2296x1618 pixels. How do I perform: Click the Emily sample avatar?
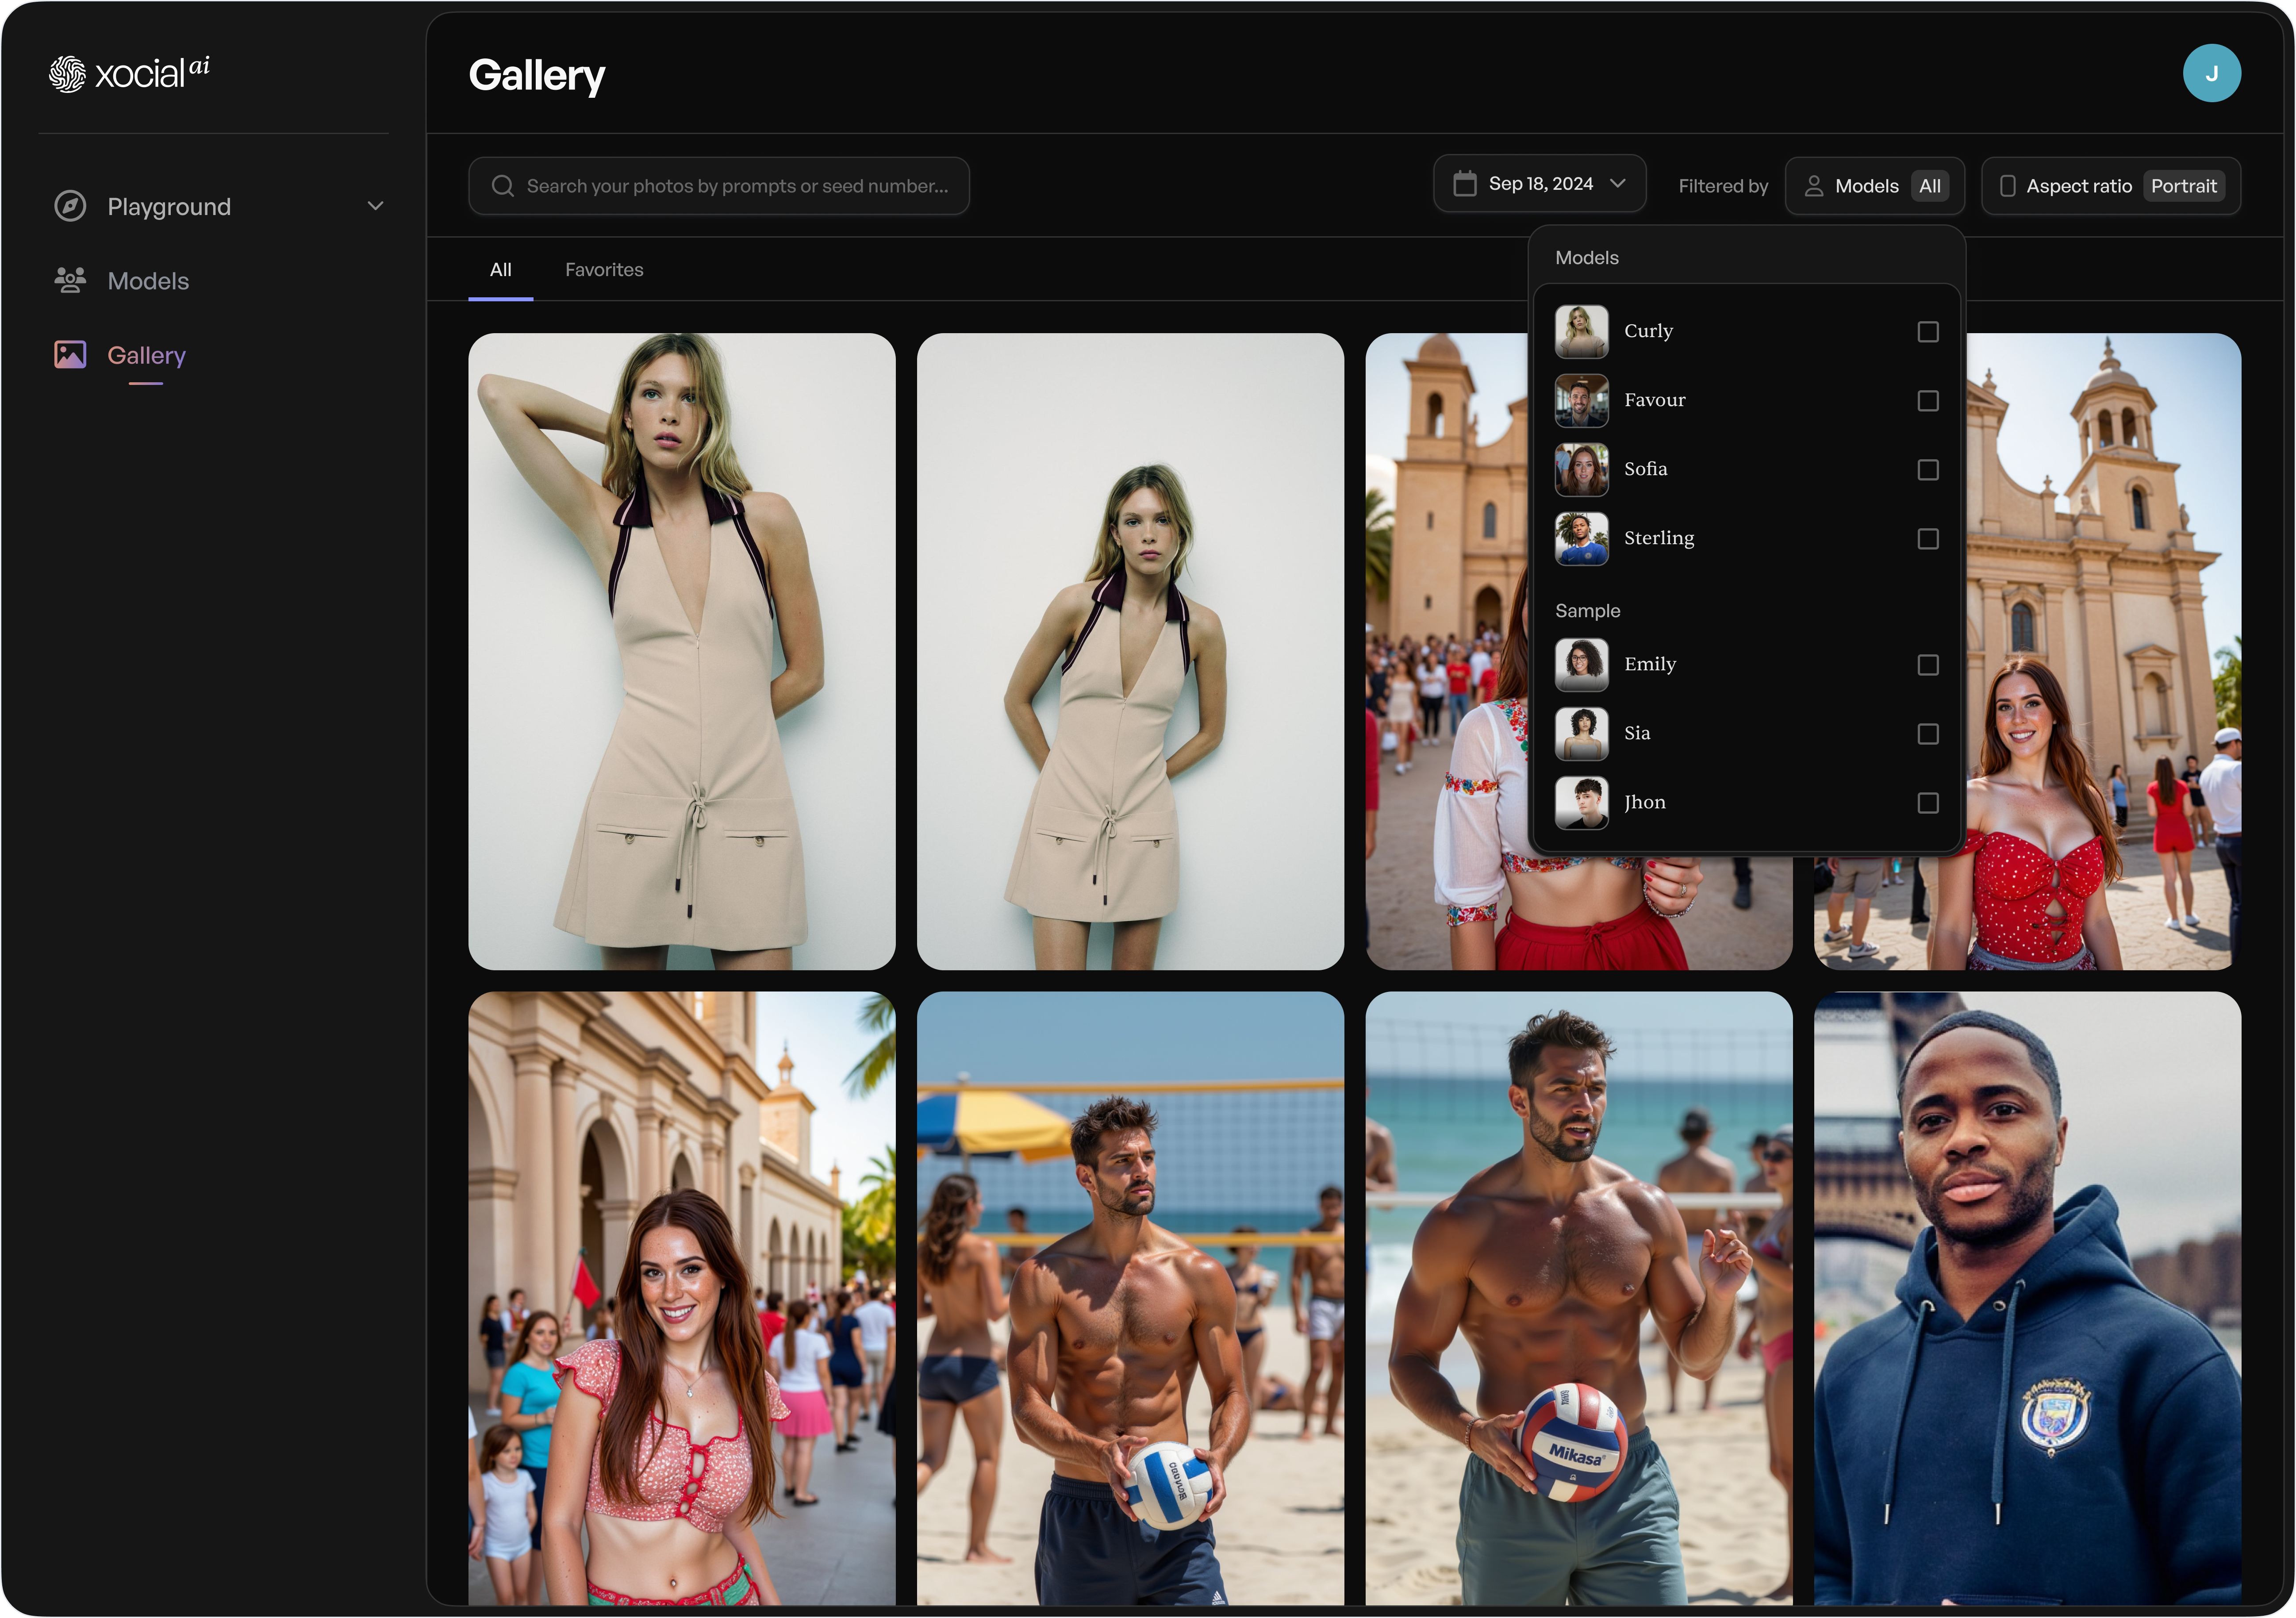coord(1582,664)
